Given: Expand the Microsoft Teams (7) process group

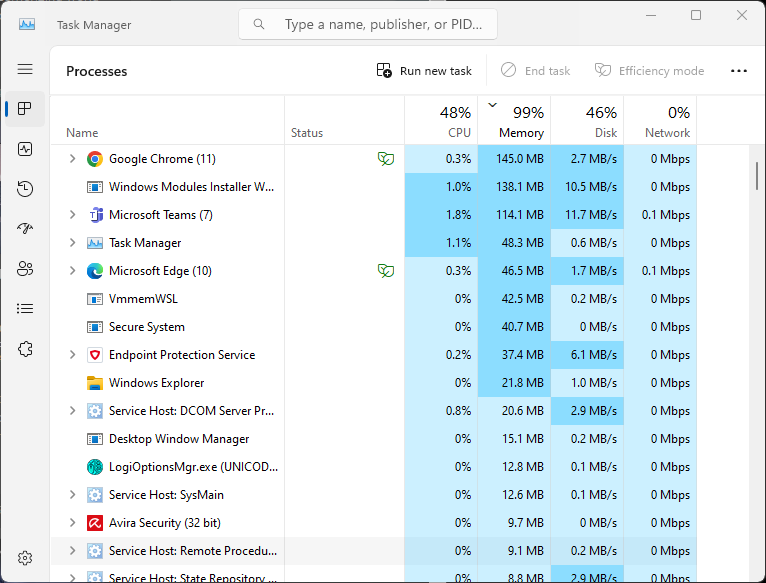Looking at the screenshot, I should coord(72,215).
